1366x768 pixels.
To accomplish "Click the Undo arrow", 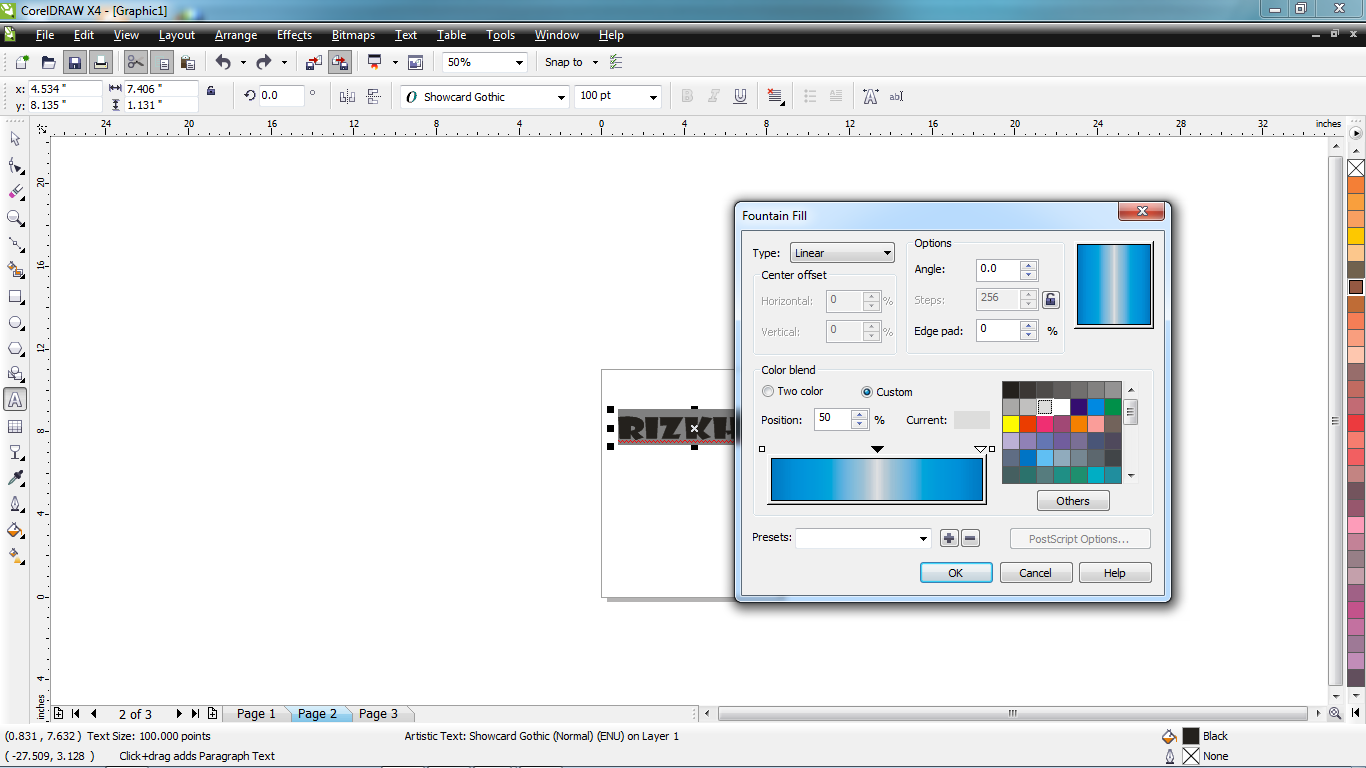I will 223,62.
